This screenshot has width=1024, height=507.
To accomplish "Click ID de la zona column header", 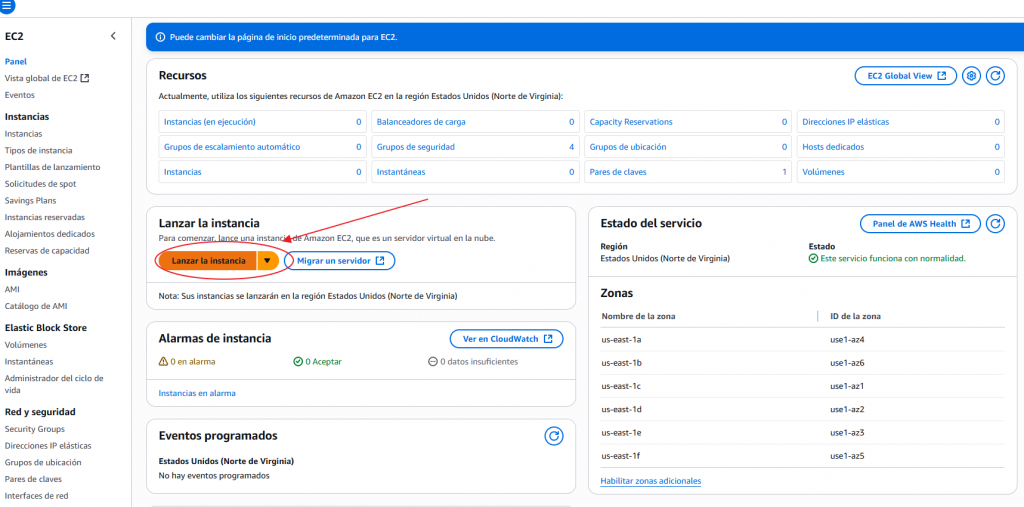I will (x=855, y=316).
